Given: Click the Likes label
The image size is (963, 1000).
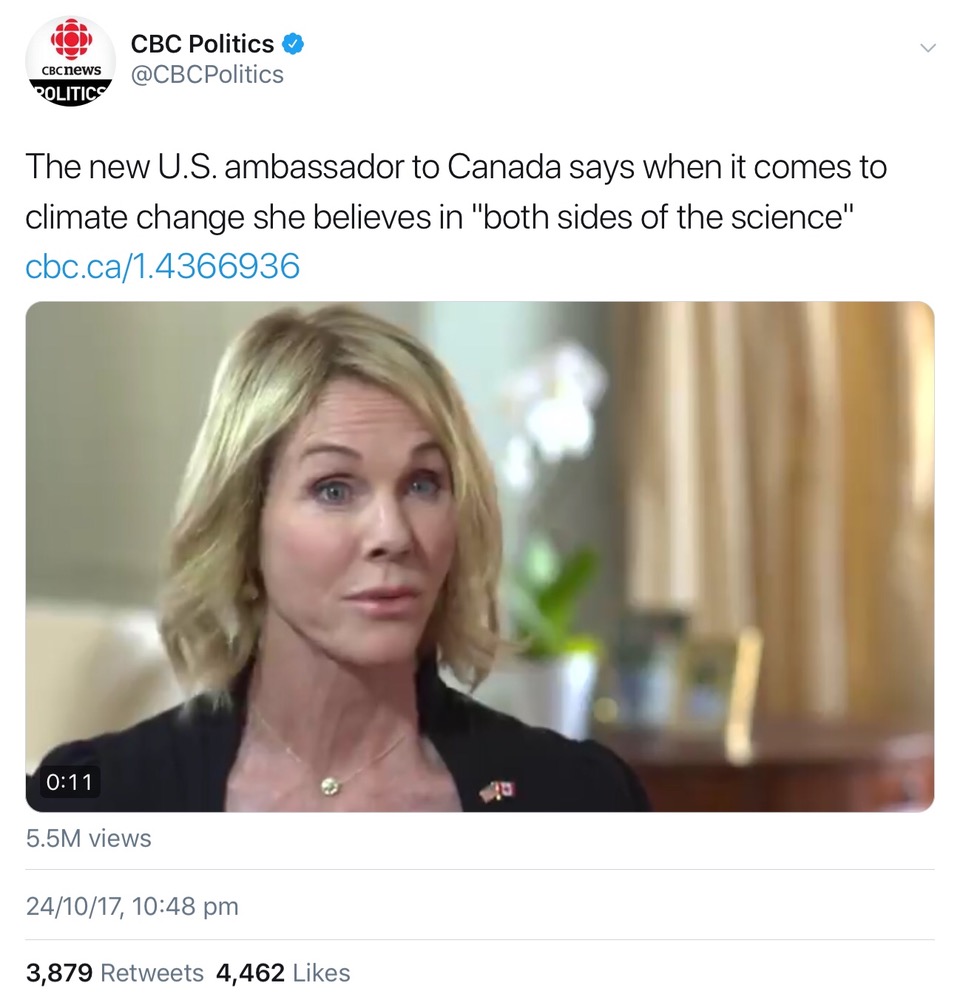Looking at the screenshot, I should click(x=321, y=972).
